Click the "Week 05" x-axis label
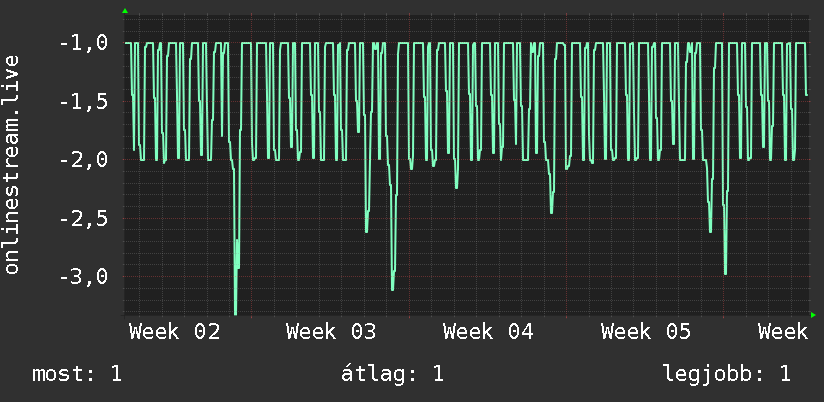This screenshot has width=824, height=402. (x=646, y=332)
